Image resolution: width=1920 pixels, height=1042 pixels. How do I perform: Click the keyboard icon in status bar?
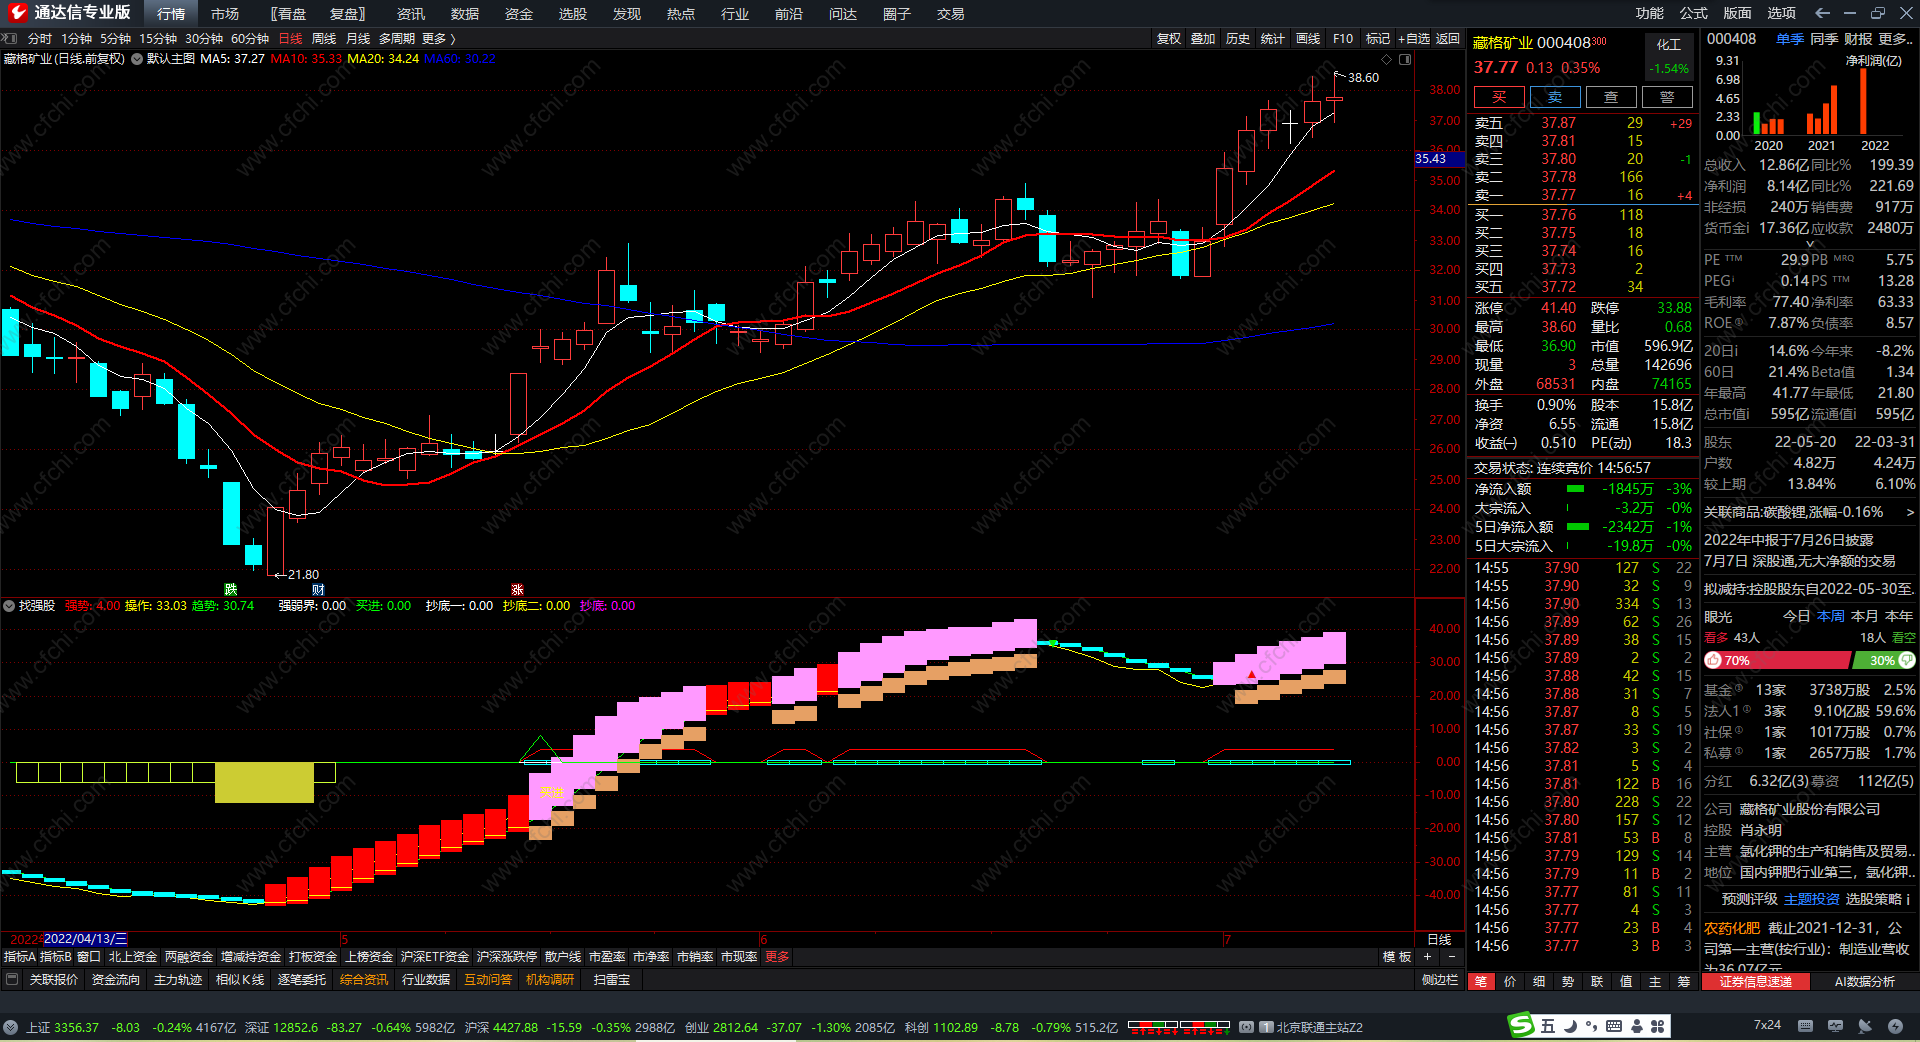tap(1805, 1026)
